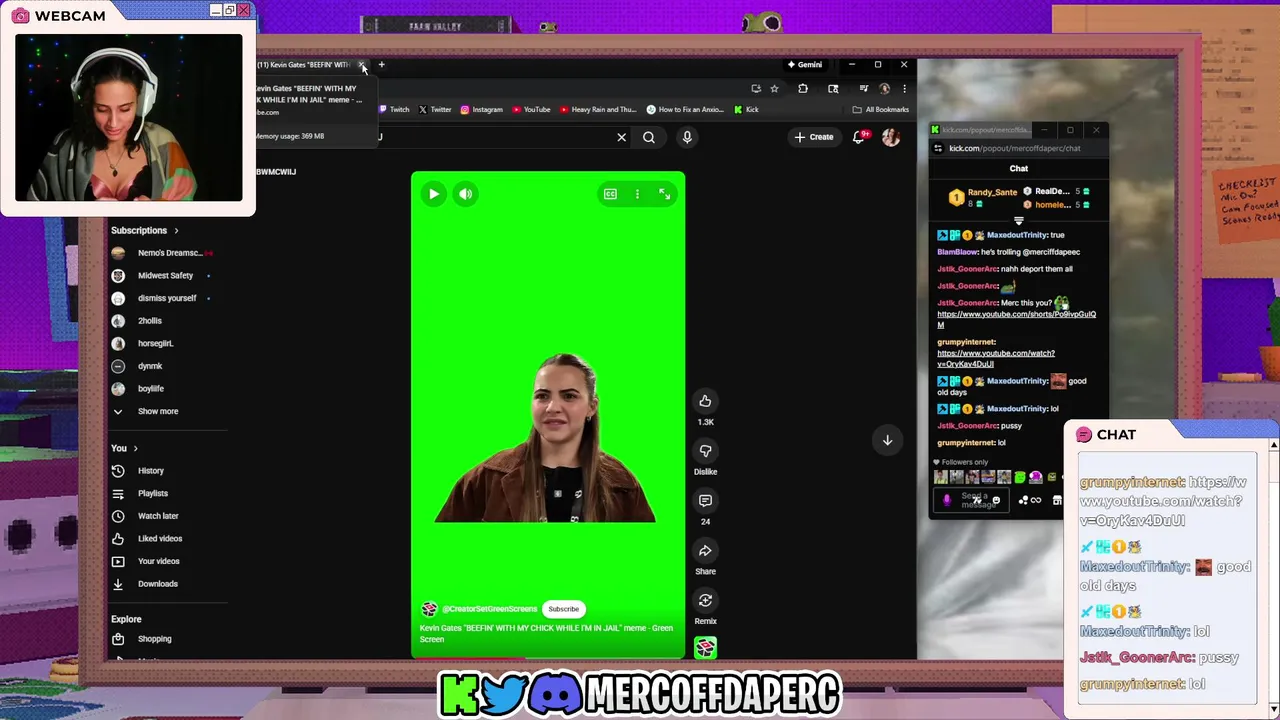
Task: Open a new browser tab
Action: pyautogui.click(x=381, y=65)
